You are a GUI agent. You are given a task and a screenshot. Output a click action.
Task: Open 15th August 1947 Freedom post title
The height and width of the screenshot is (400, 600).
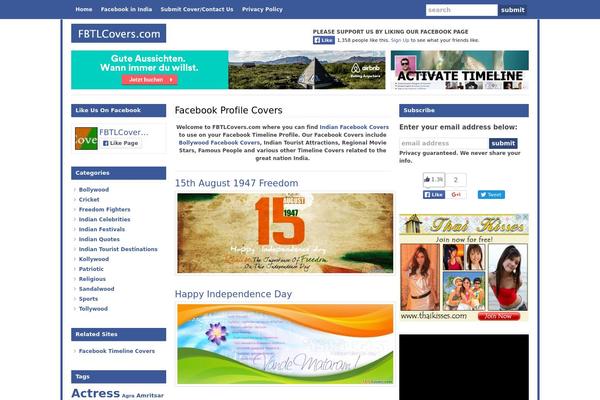(236, 183)
